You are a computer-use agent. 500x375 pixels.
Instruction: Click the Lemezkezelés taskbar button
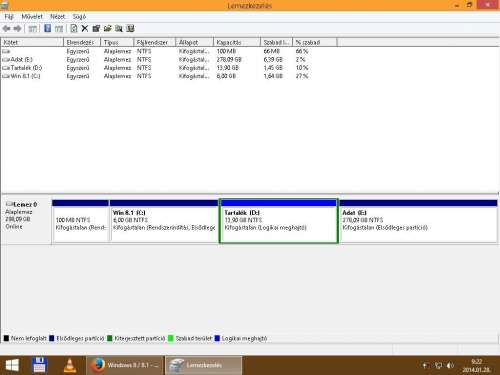(204, 365)
